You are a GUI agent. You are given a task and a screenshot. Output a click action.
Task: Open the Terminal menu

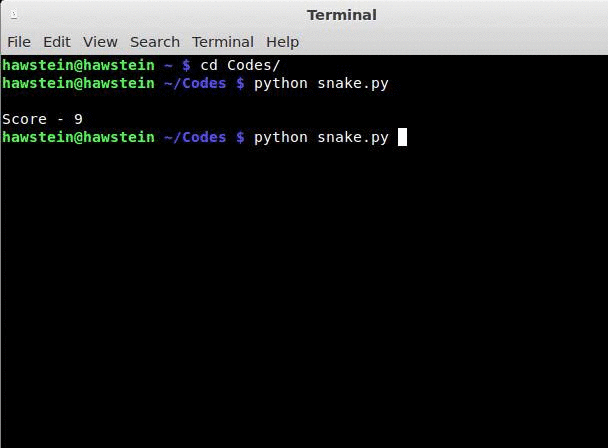point(223,42)
